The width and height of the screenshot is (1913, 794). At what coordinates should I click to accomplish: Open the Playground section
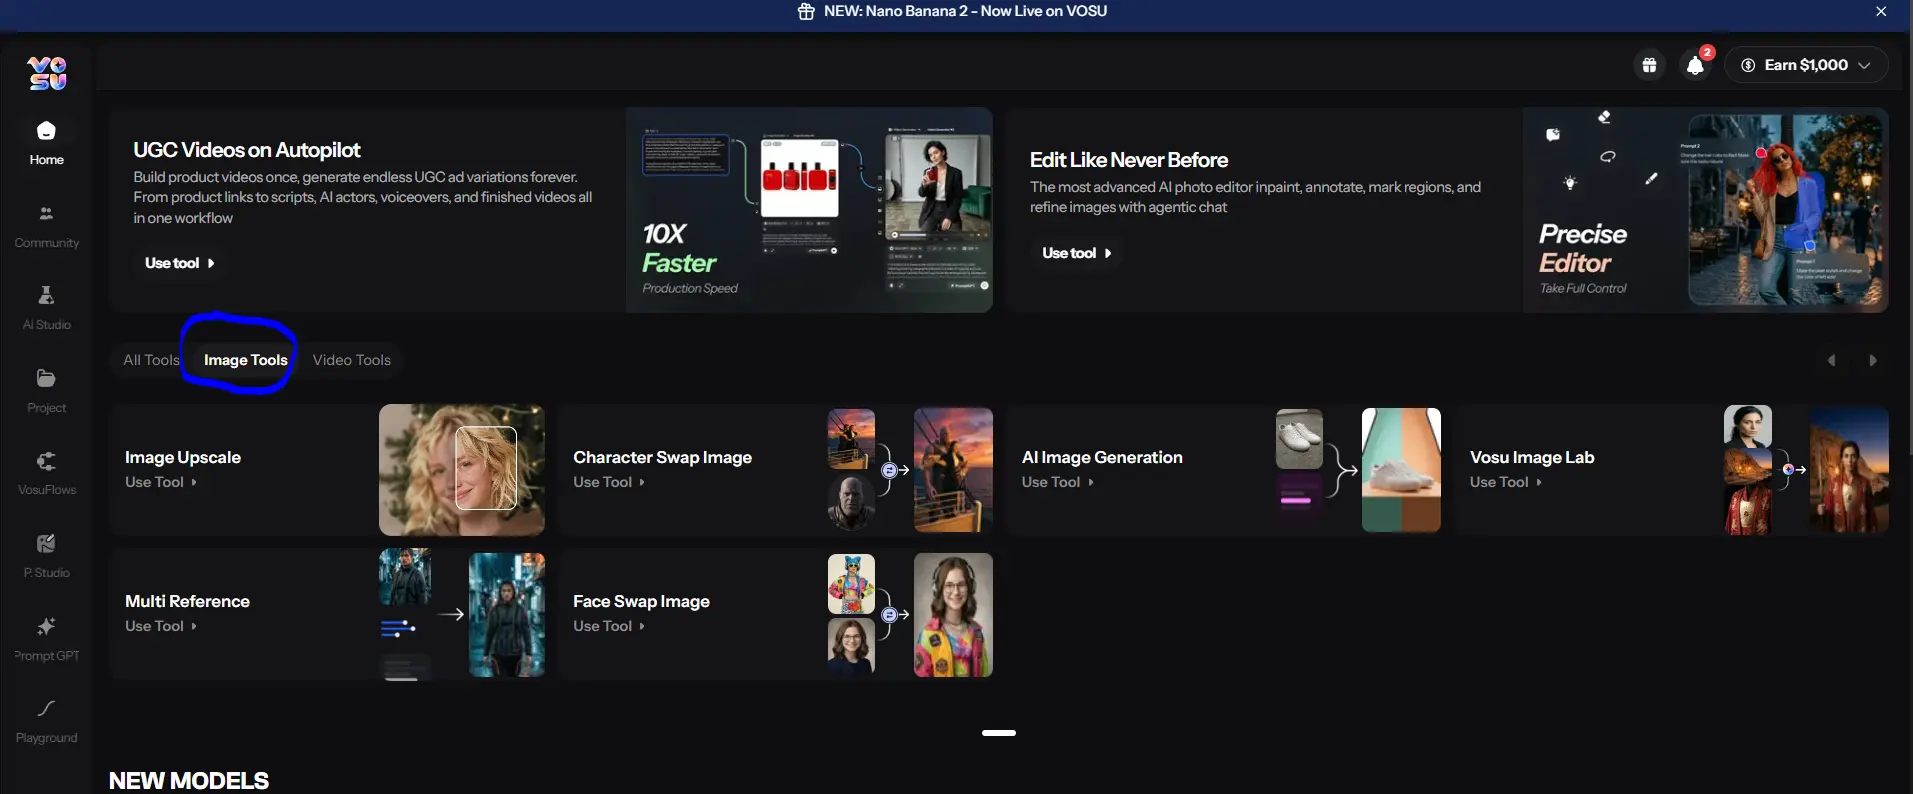[x=46, y=722]
